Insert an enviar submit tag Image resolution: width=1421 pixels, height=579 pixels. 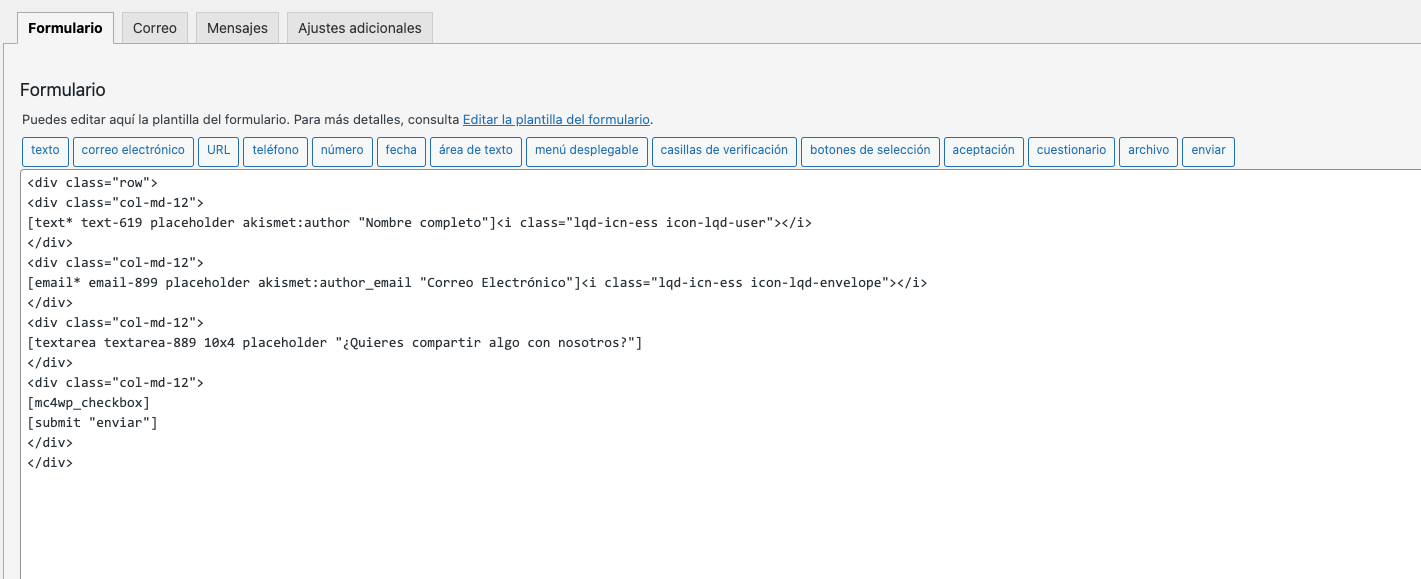tap(1208, 151)
